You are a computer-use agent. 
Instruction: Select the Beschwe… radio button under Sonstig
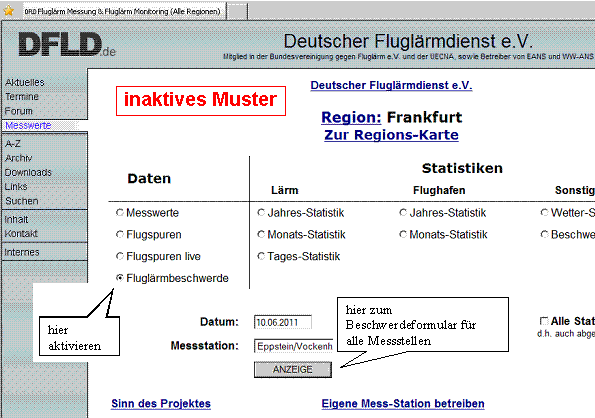coord(544,235)
